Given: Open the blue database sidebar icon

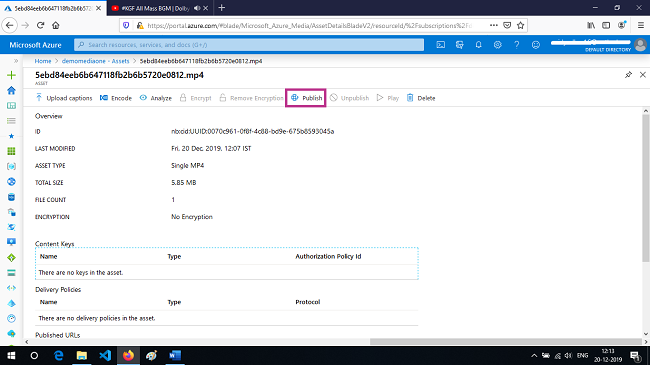Looking at the screenshot, I should pos(11,197).
